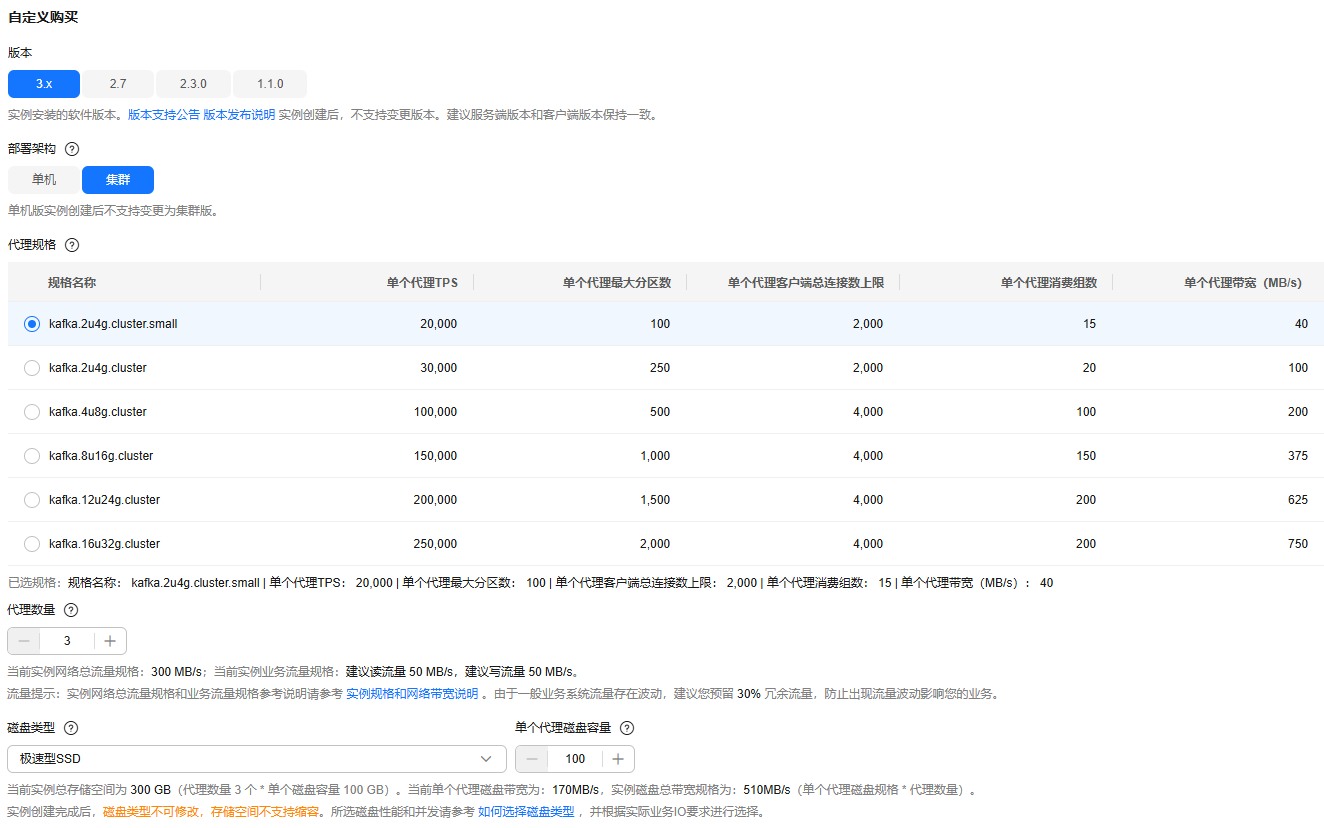Viewport: 1324px width, 828px height.
Task: Click help icon next to 代理数量
Action: coord(71,610)
